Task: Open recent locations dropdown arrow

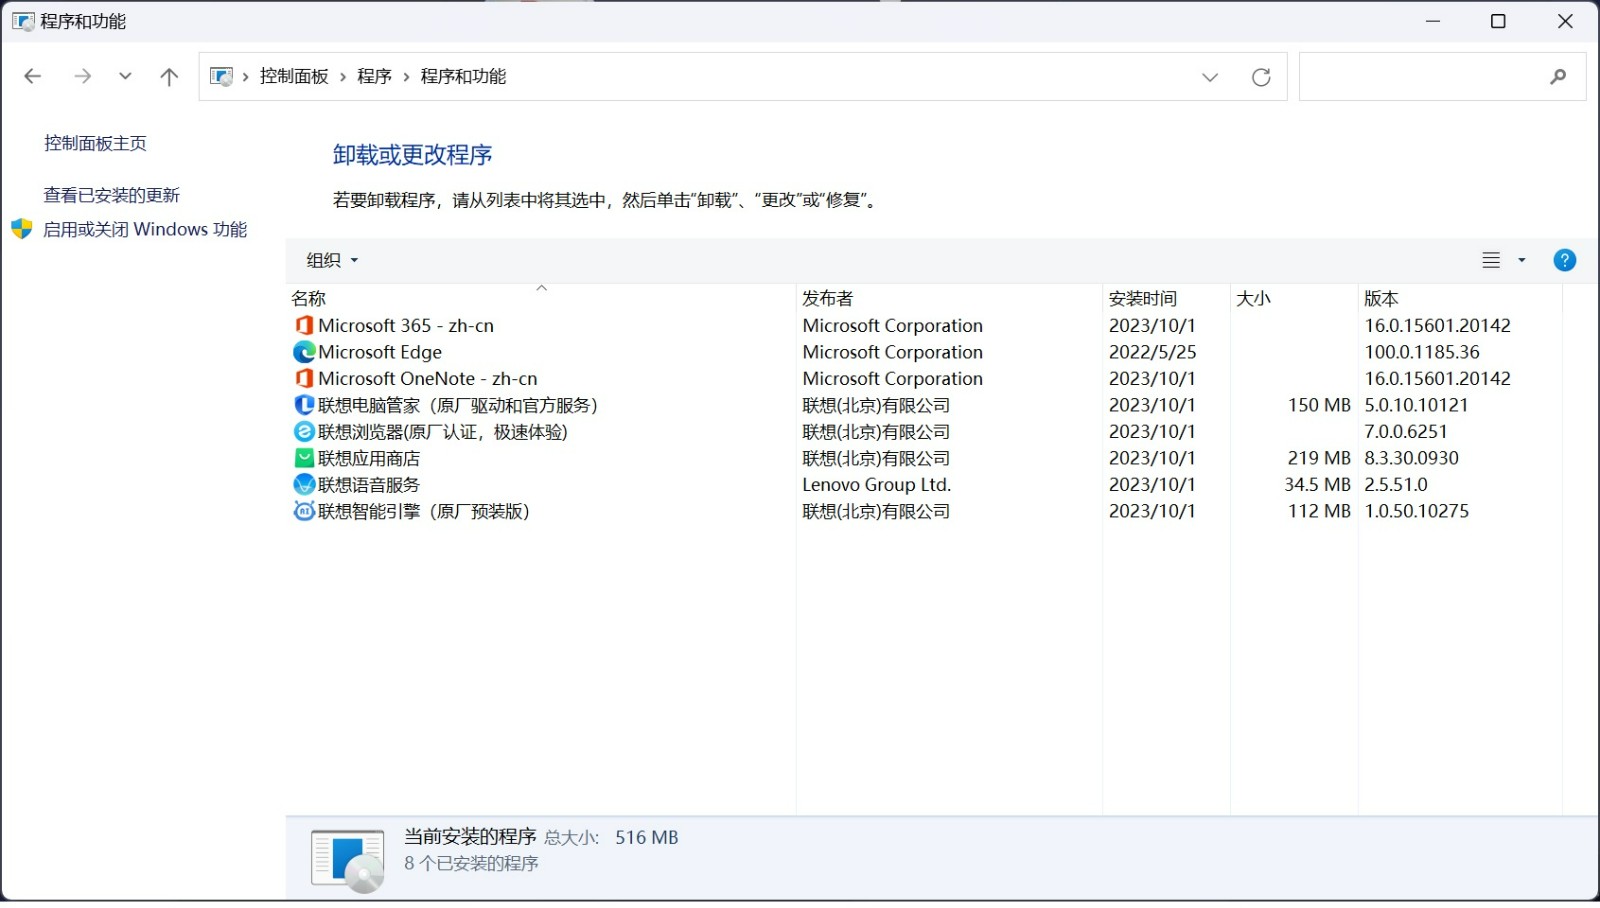Action: [x=125, y=76]
